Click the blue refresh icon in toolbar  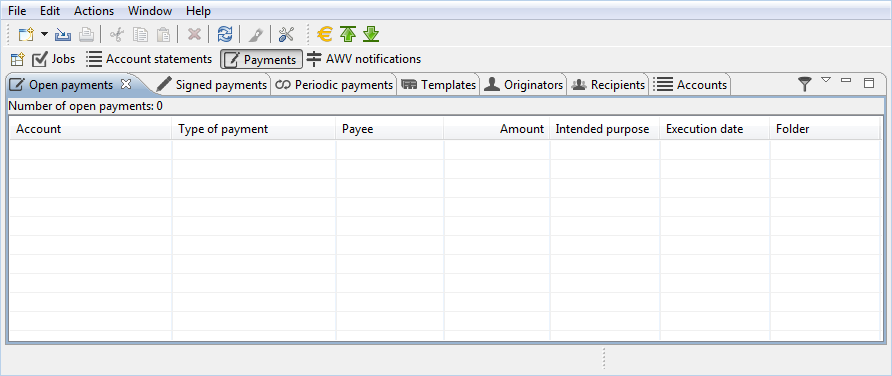225,35
